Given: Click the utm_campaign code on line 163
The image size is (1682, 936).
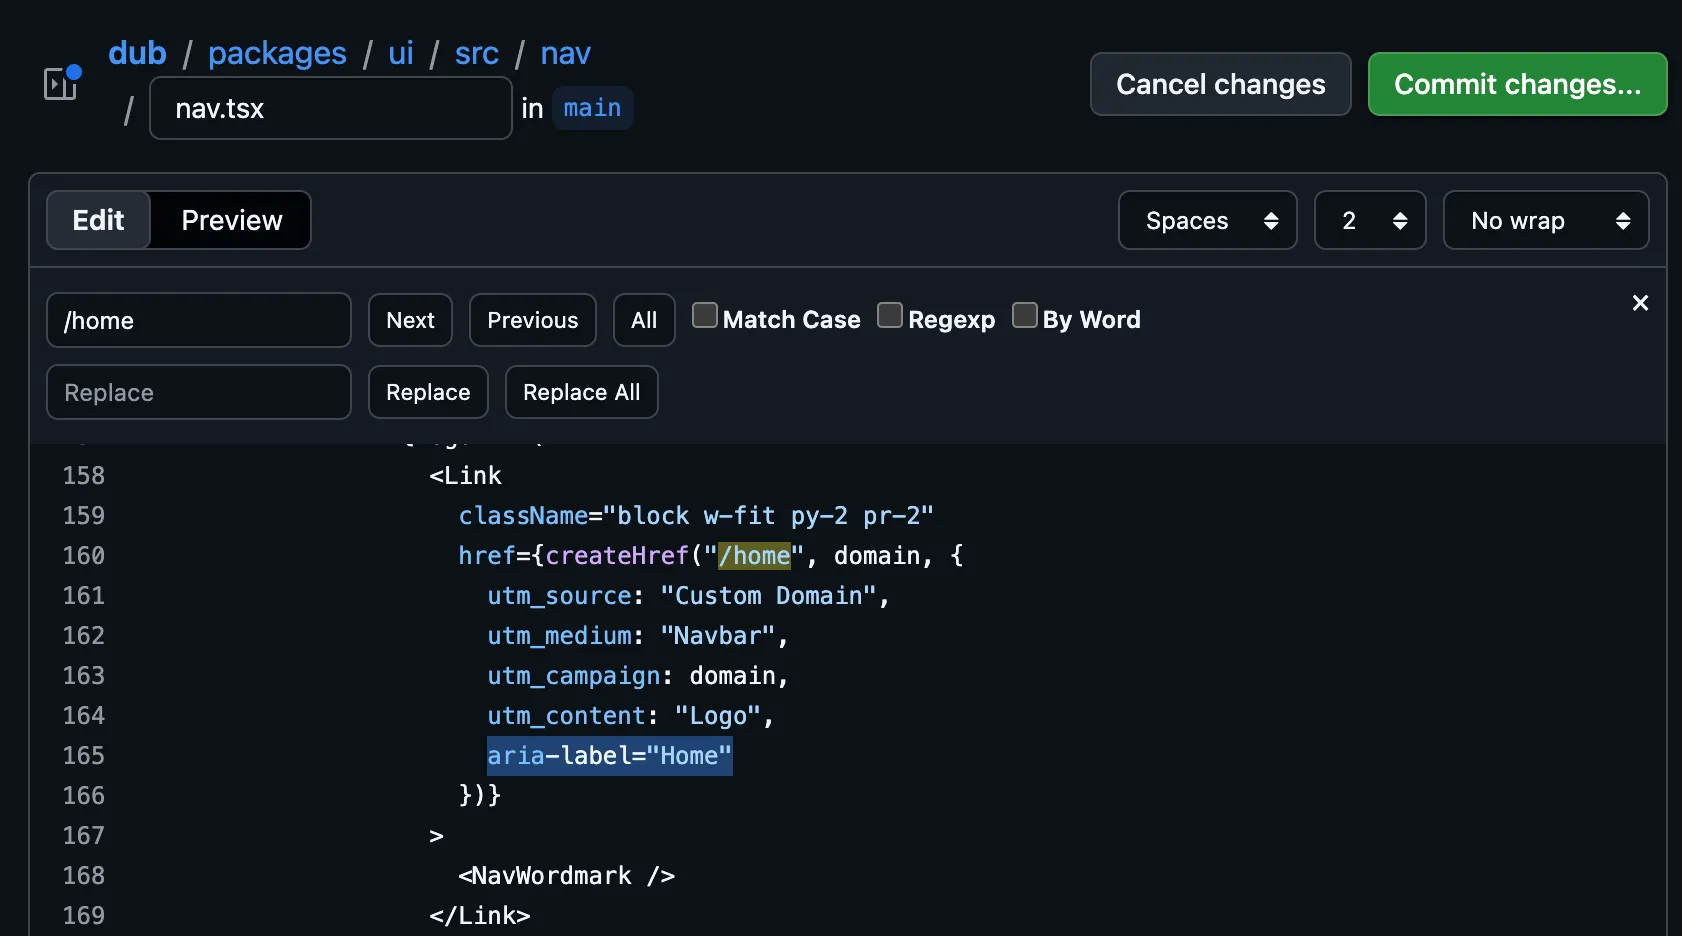Looking at the screenshot, I should pyautogui.click(x=574, y=676).
